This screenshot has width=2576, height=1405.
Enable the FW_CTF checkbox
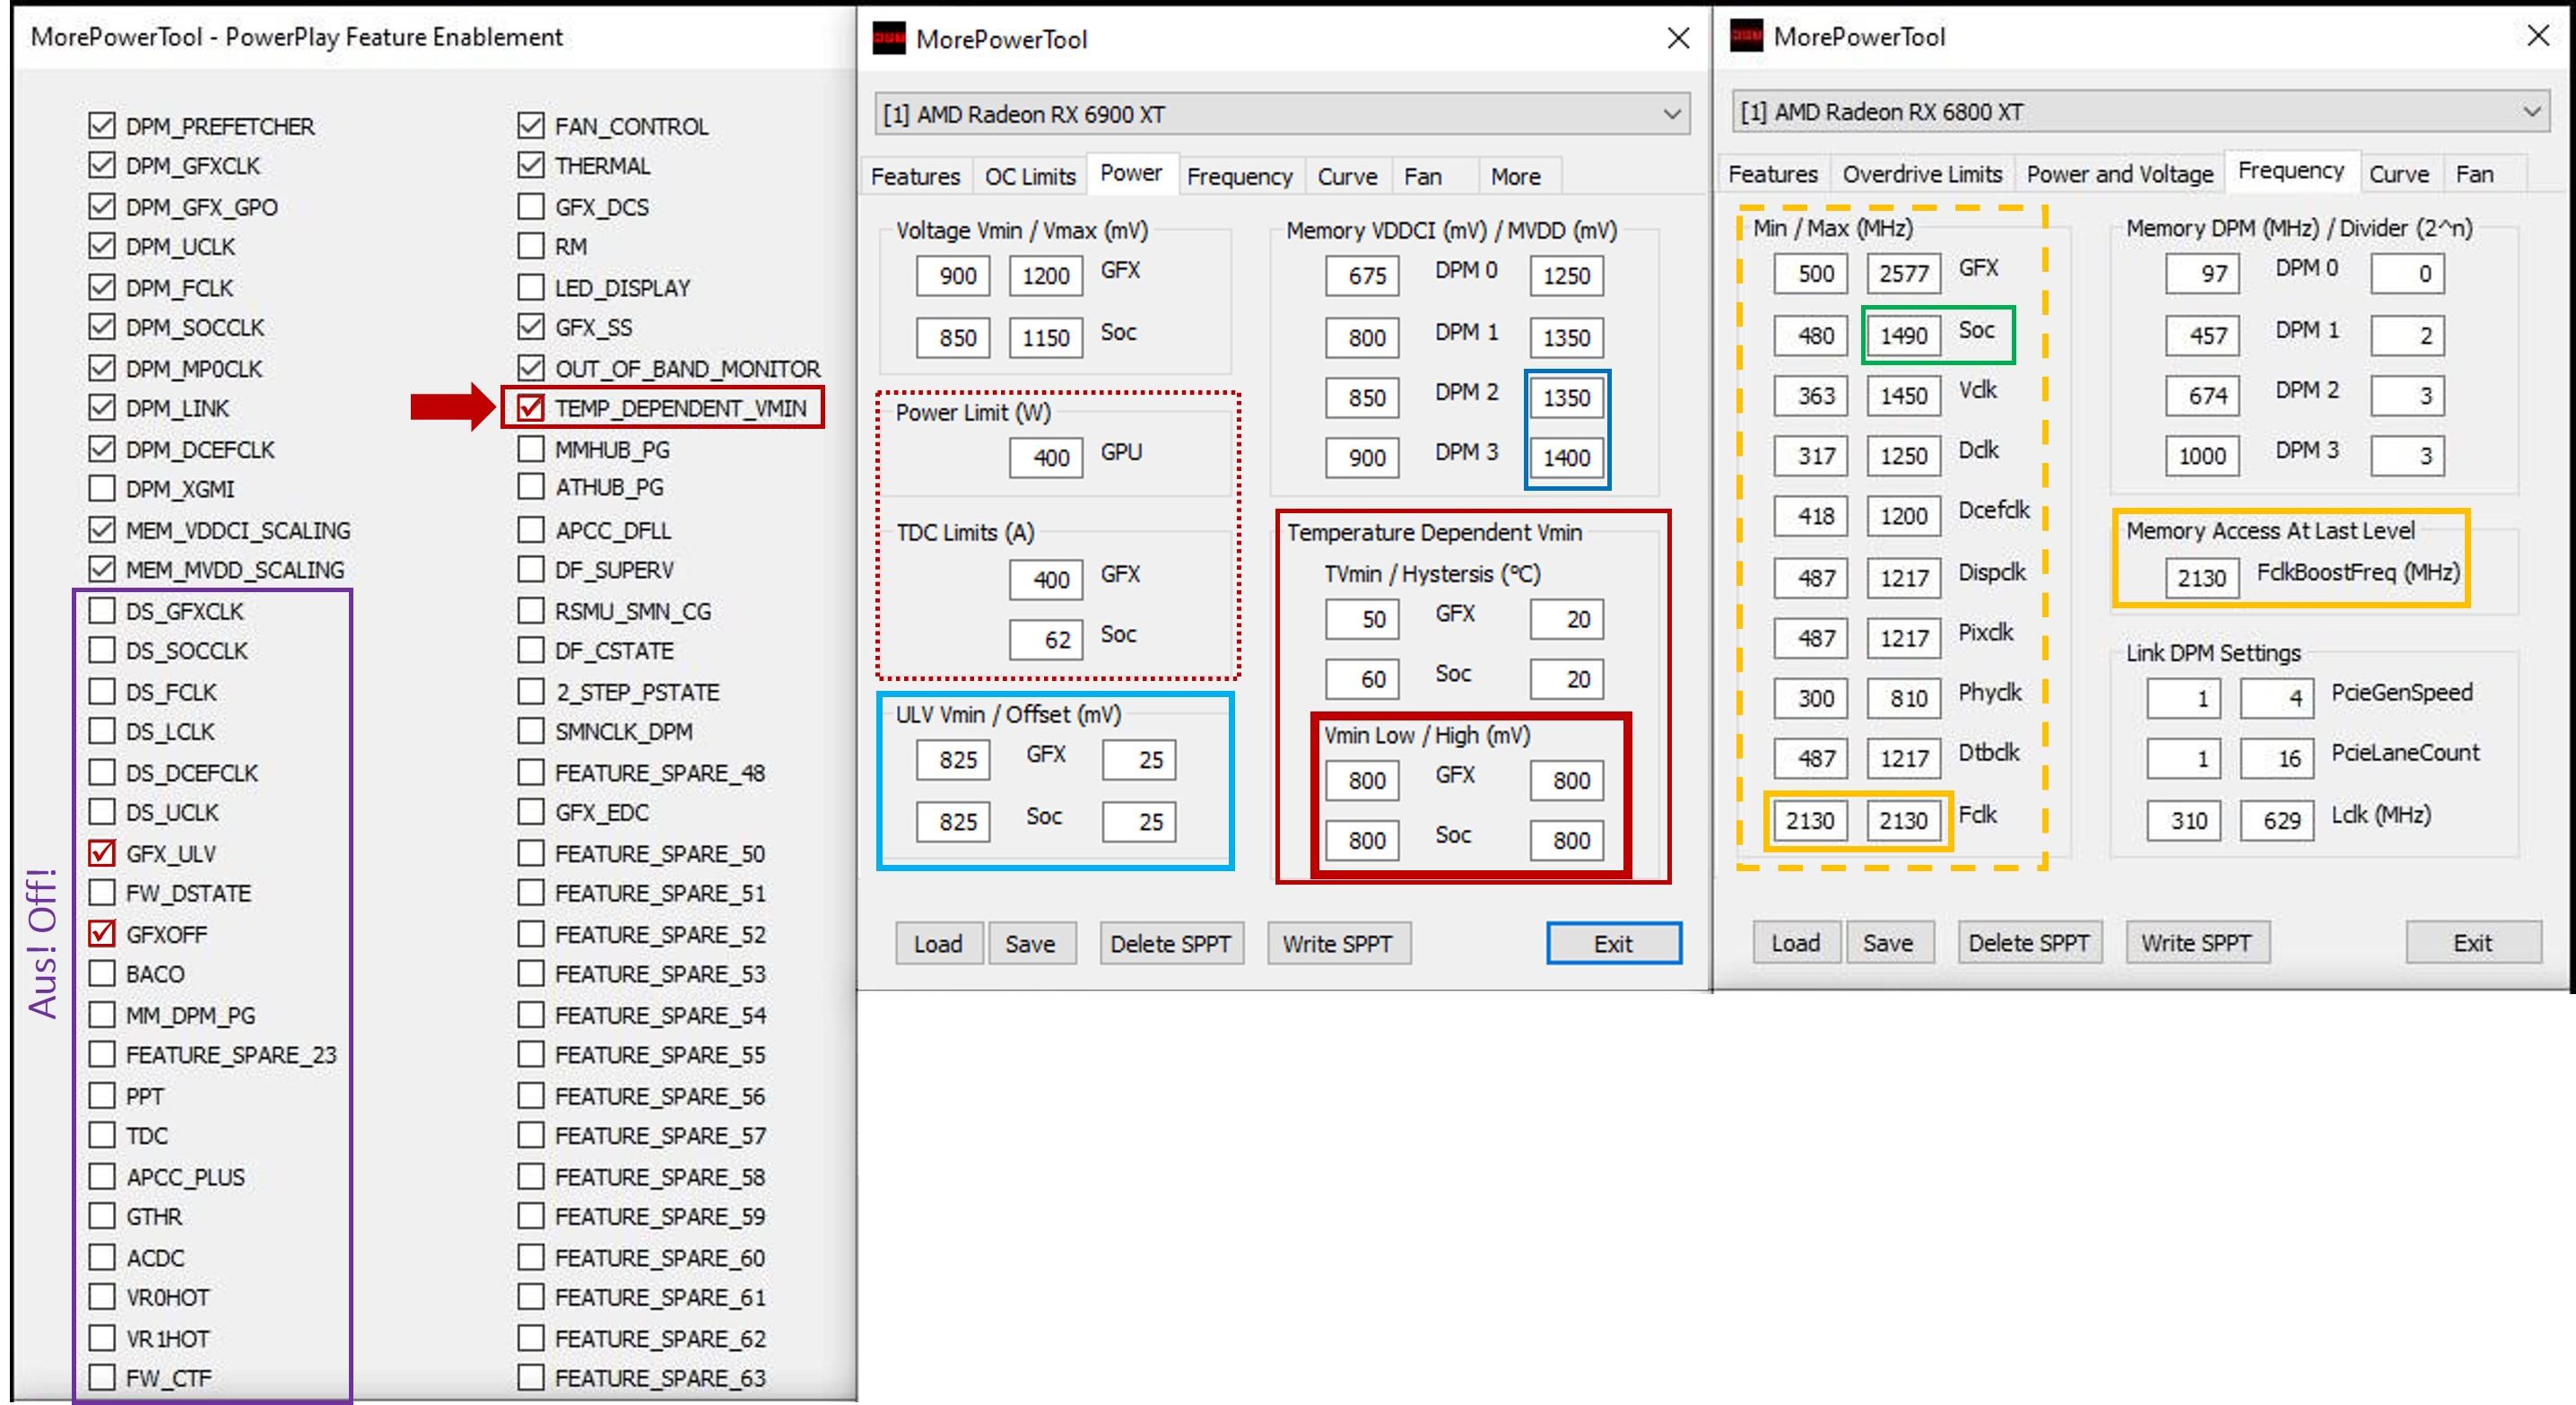point(102,1378)
